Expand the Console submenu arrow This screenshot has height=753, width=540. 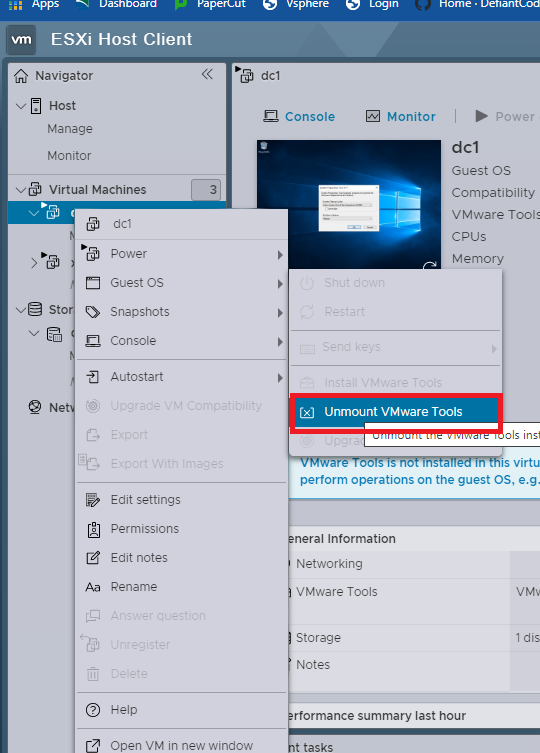click(x=280, y=342)
